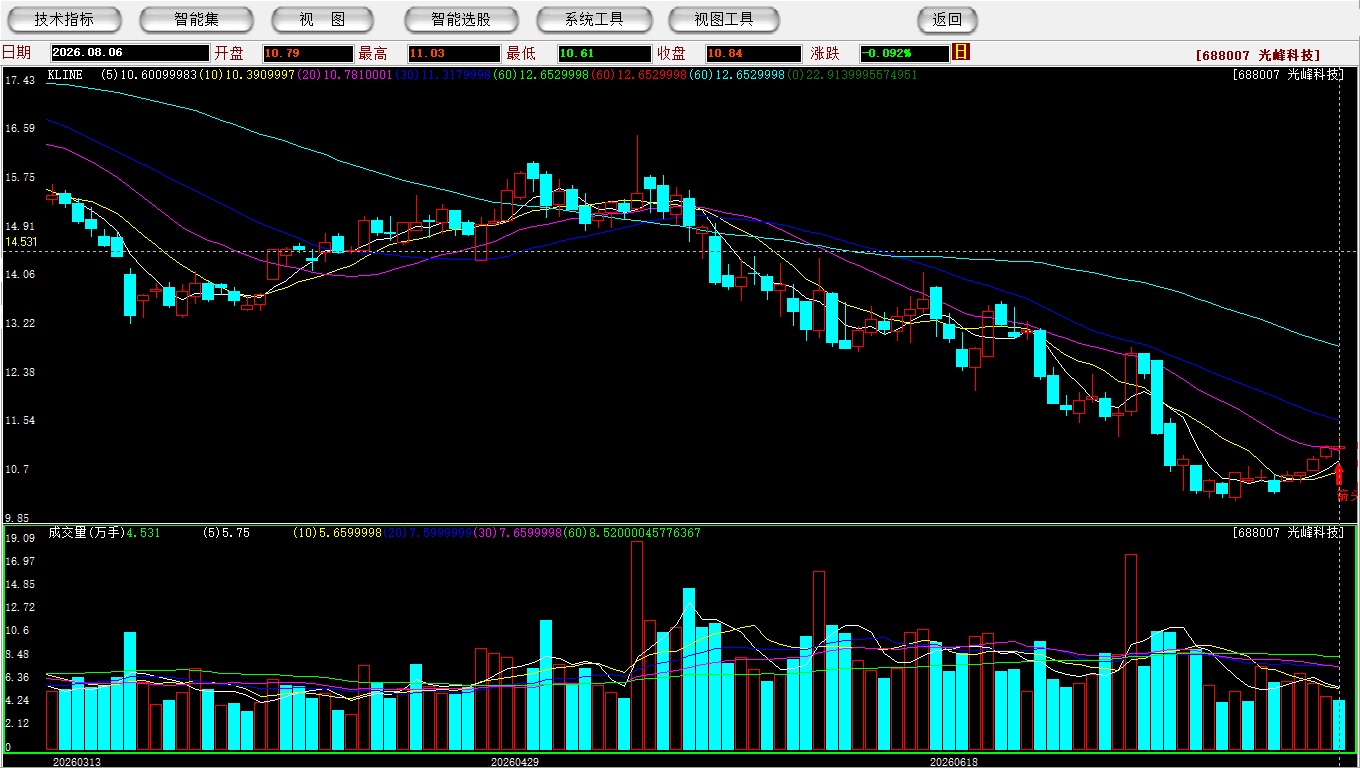Image resolution: width=1360 pixels, height=768 pixels.
Task: Click the 20260429 date label on the time axis
Action: point(515,761)
